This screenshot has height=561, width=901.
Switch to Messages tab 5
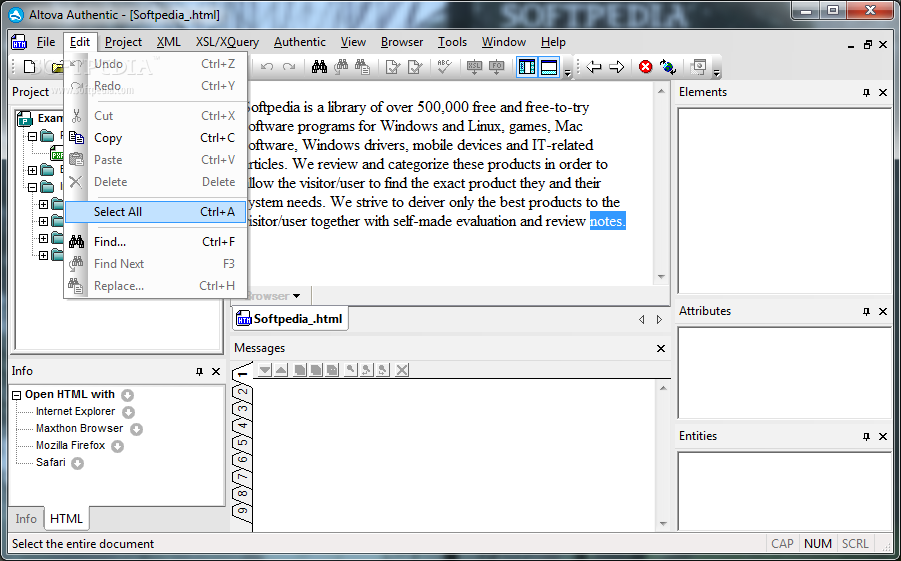tap(243, 442)
